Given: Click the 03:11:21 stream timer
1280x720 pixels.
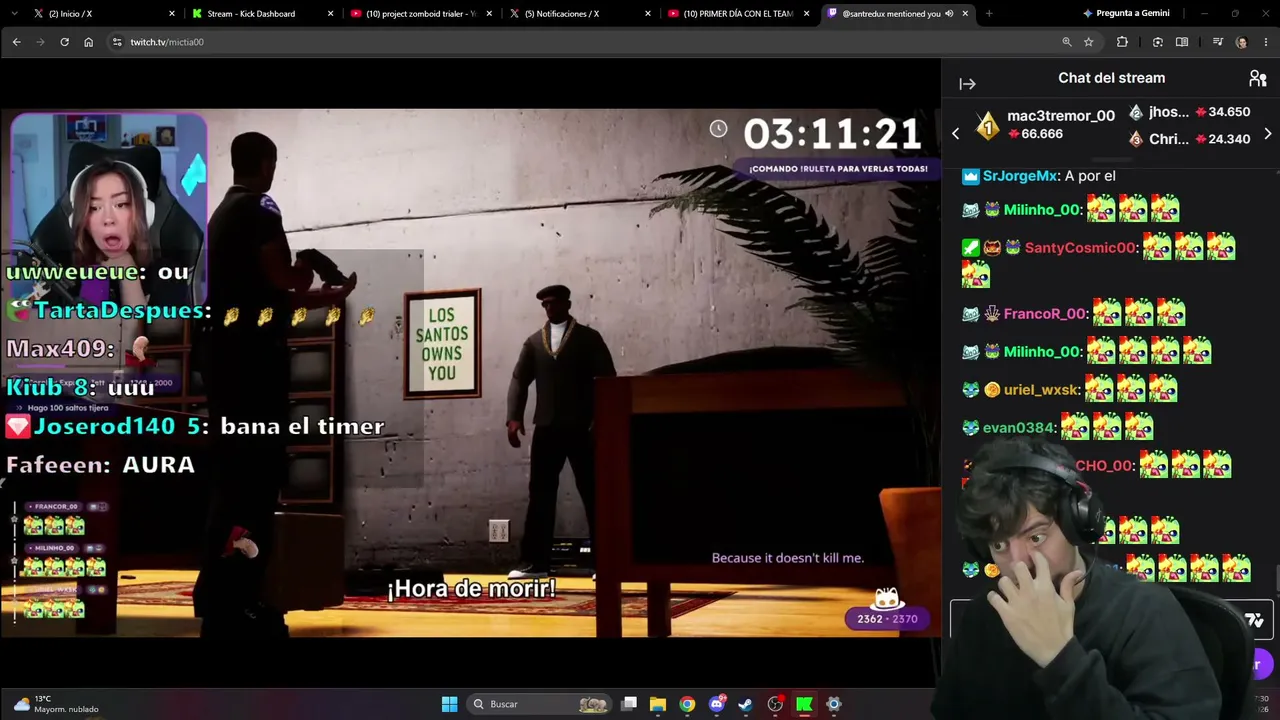Looking at the screenshot, I should click(832, 134).
